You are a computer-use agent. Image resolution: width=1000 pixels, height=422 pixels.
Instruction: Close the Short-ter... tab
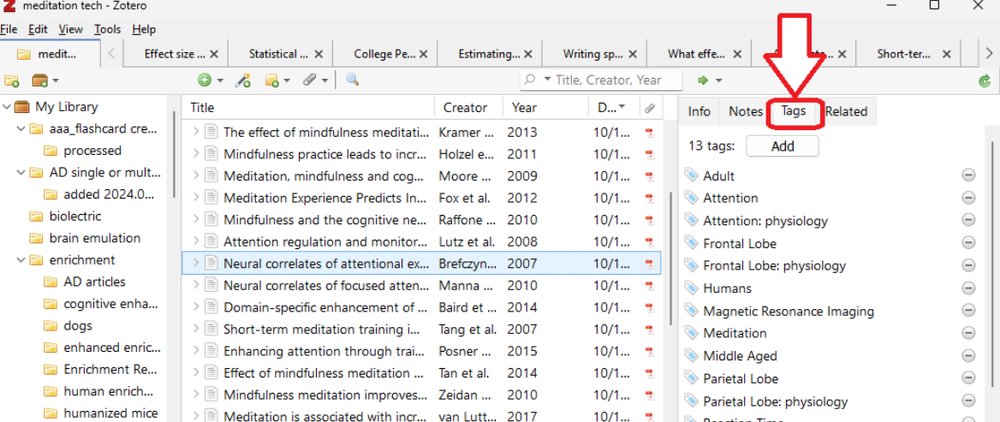pos(946,54)
